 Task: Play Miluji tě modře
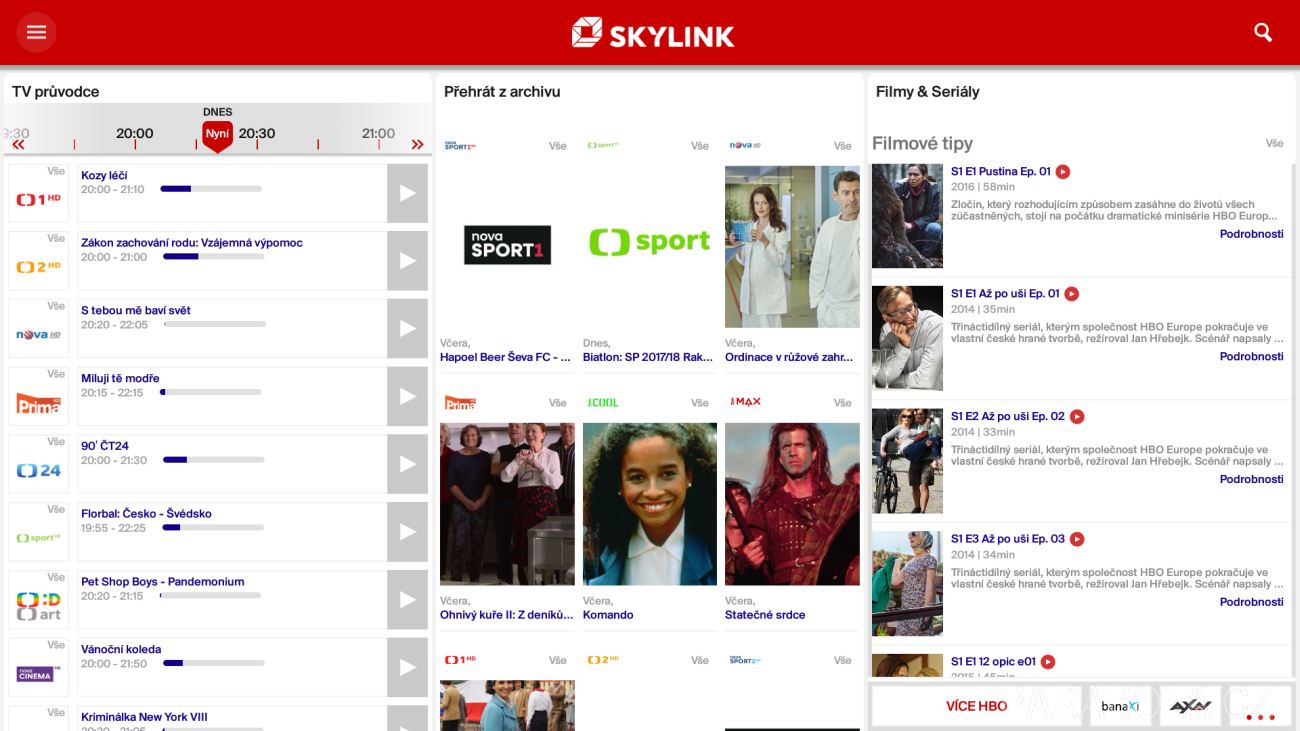[x=407, y=397]
